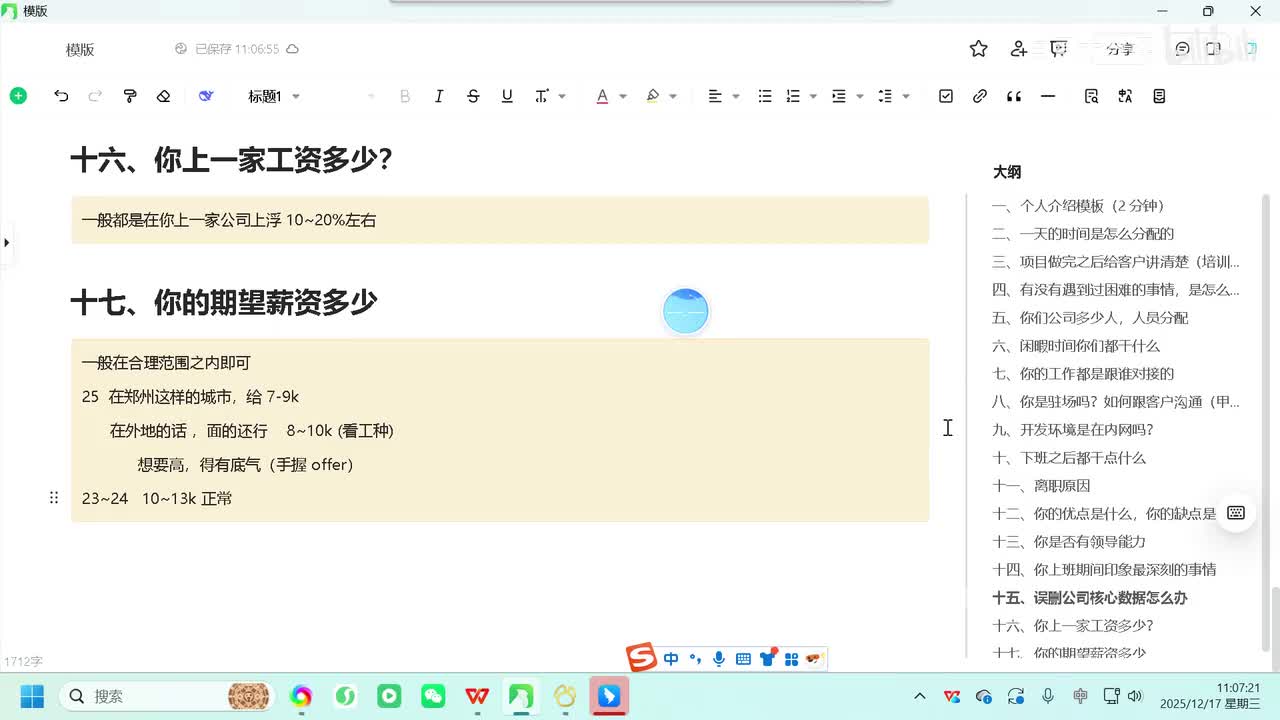
Task: Open WPS Office from the taskbar
Action: [x=477, y=696]
